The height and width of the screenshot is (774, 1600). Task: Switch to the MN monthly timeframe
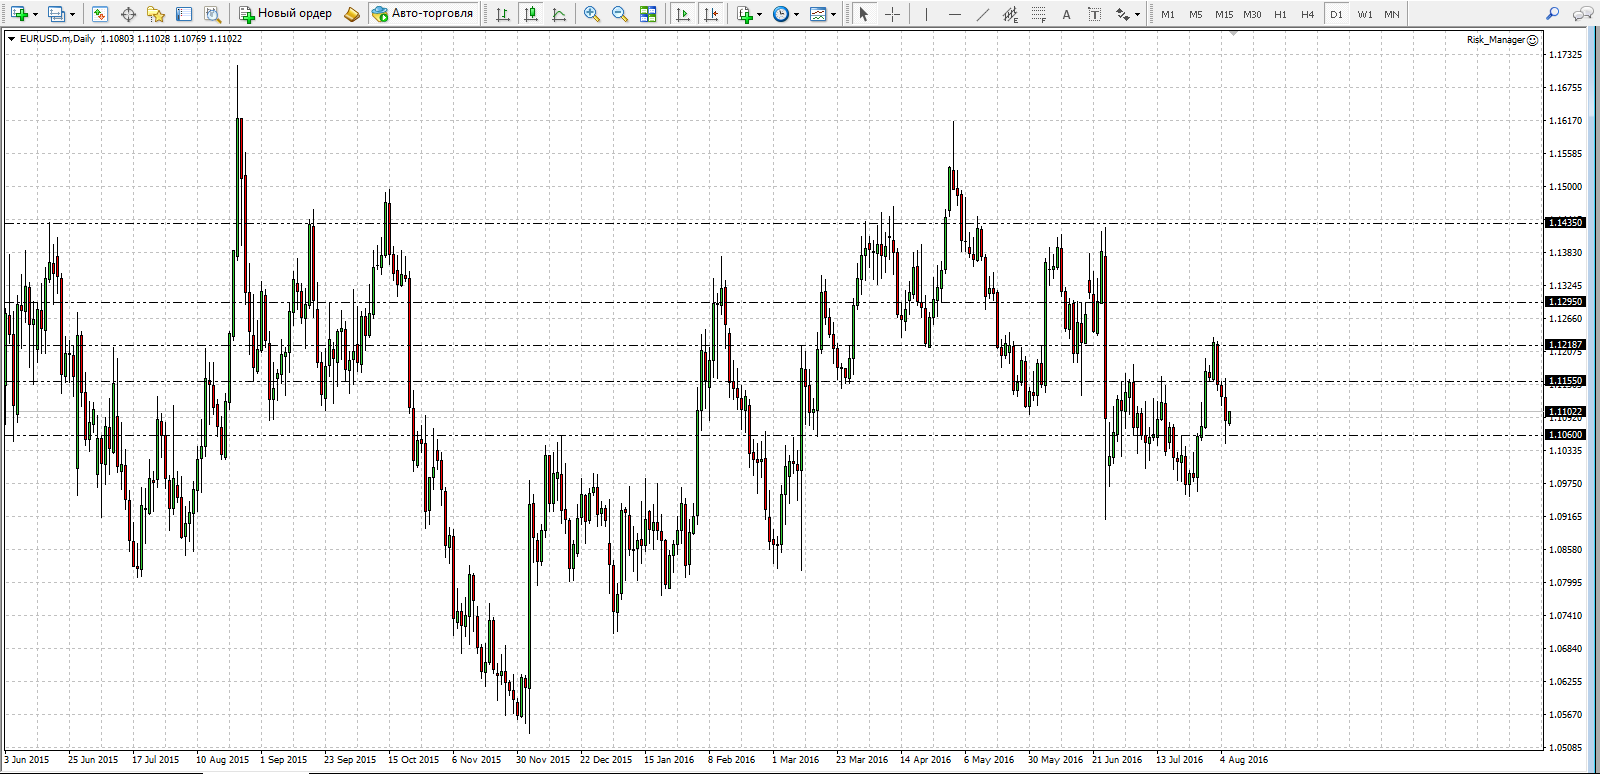[x=1392, y=14]
